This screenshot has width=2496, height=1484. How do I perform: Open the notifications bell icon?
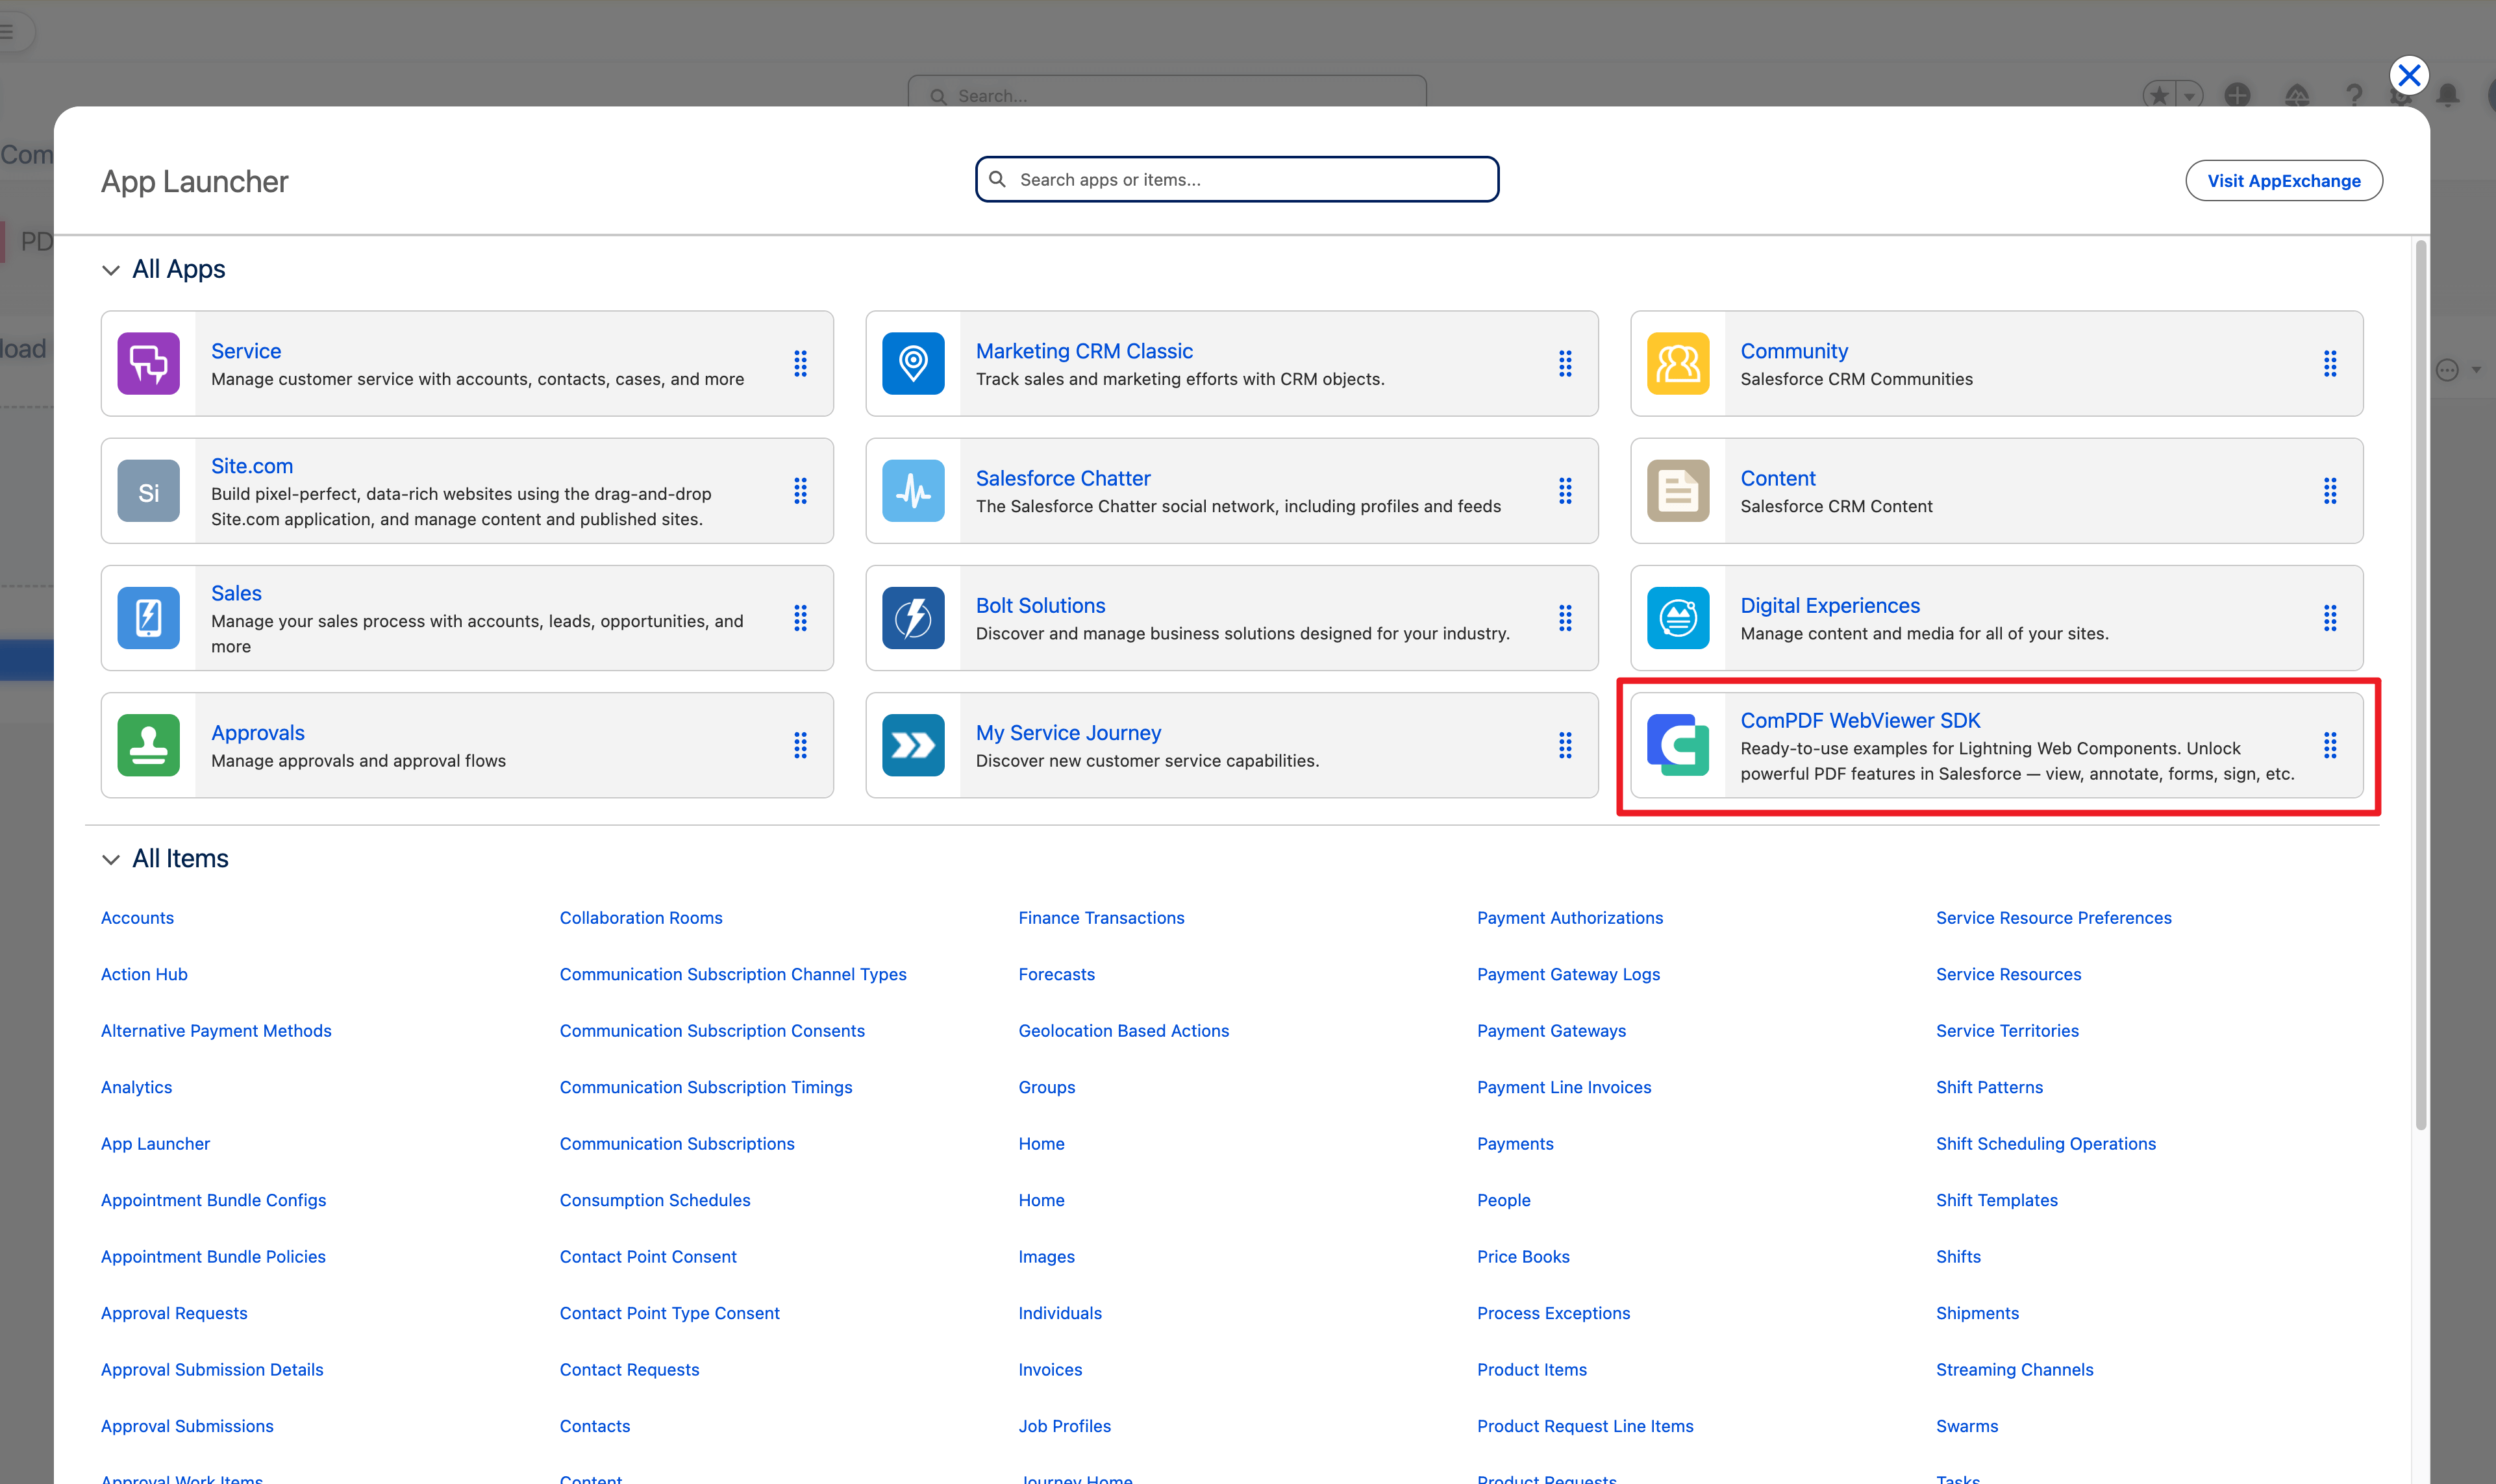[x=2447, y=95]
